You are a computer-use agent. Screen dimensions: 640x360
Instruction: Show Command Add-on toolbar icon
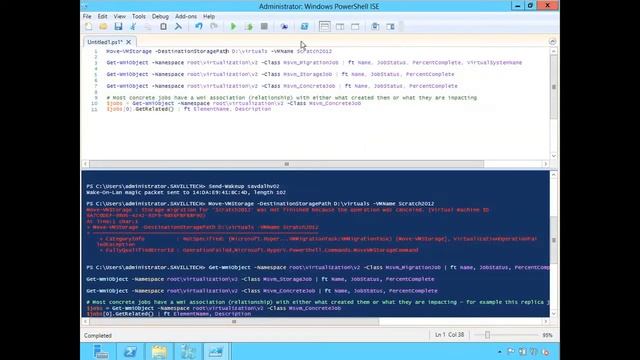[390, 27]
